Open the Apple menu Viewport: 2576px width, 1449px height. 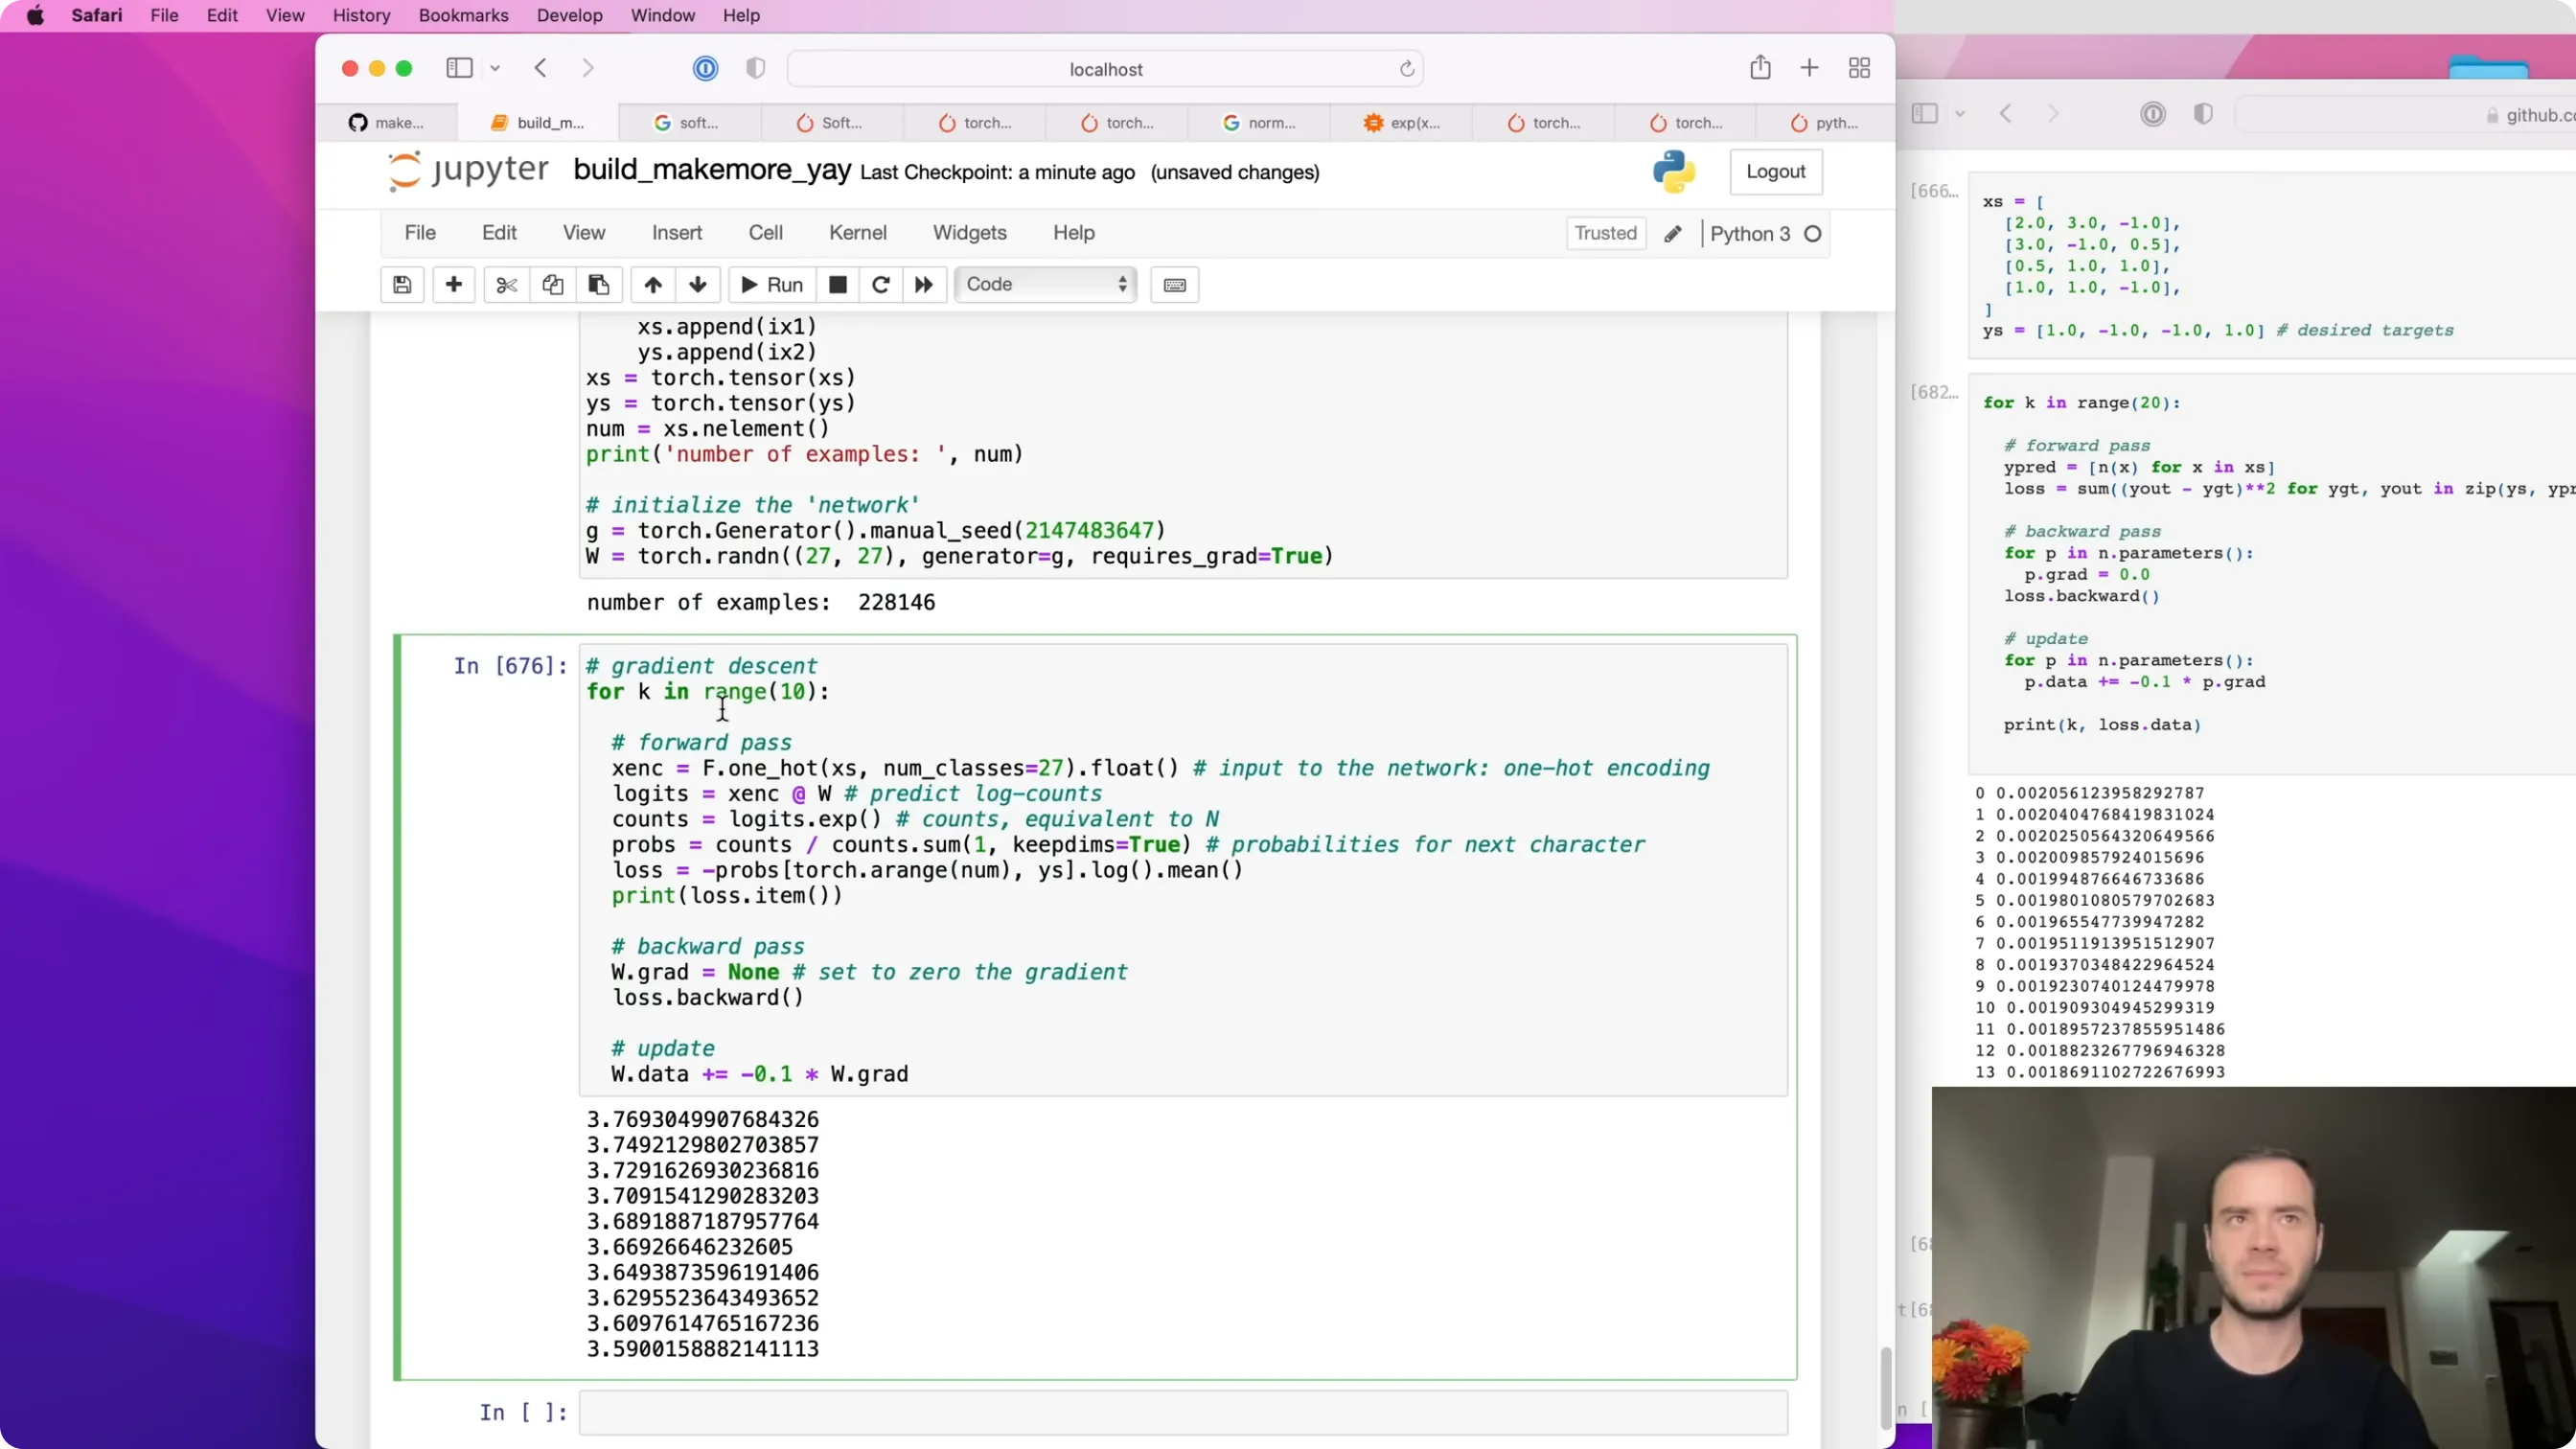pyautogui.click(x=35, y=15)
